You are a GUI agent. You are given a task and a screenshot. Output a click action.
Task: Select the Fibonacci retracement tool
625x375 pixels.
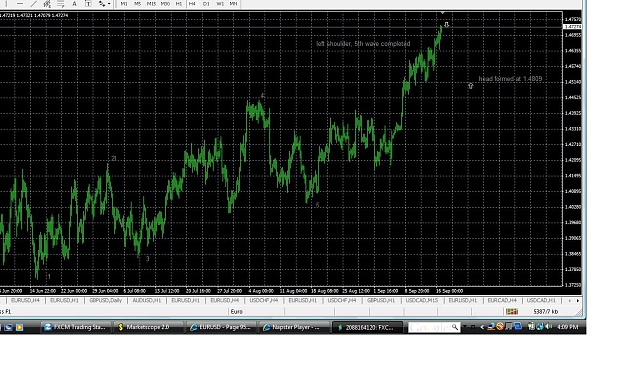61,4
